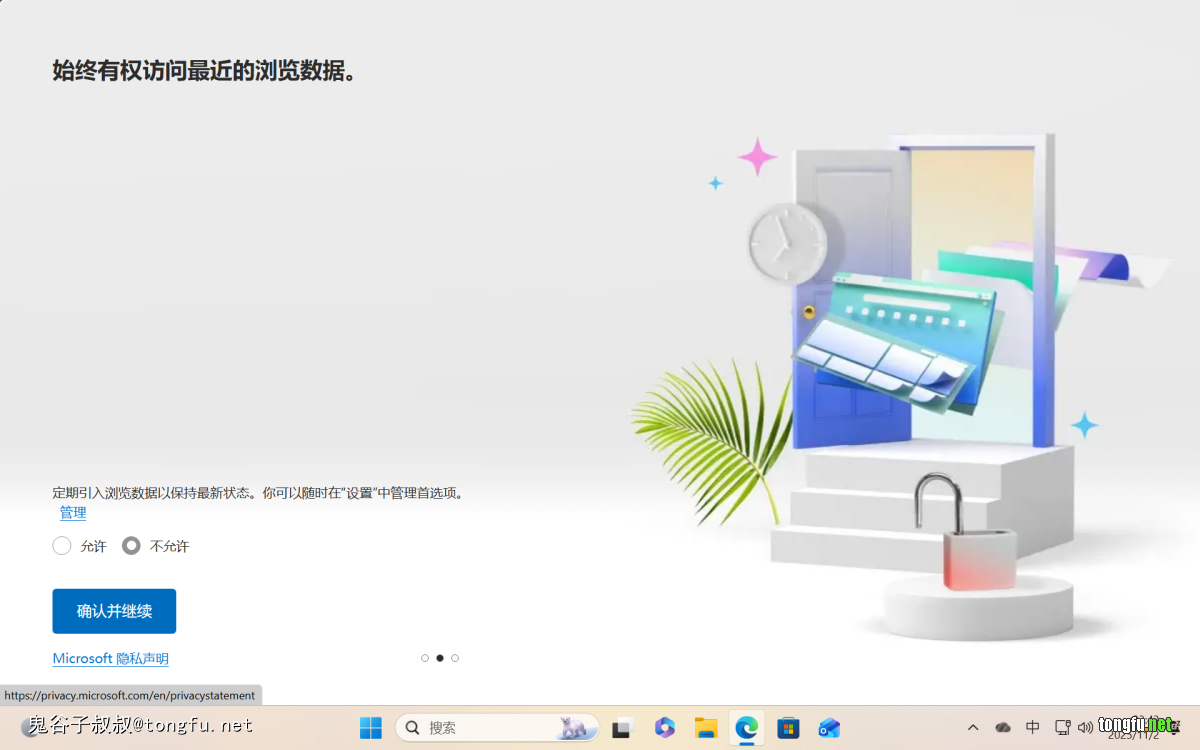The height and width of the screenshot is (750, 1200).
Task: Switch input method via 中 indicator
Action: (x=1033, y=728)
